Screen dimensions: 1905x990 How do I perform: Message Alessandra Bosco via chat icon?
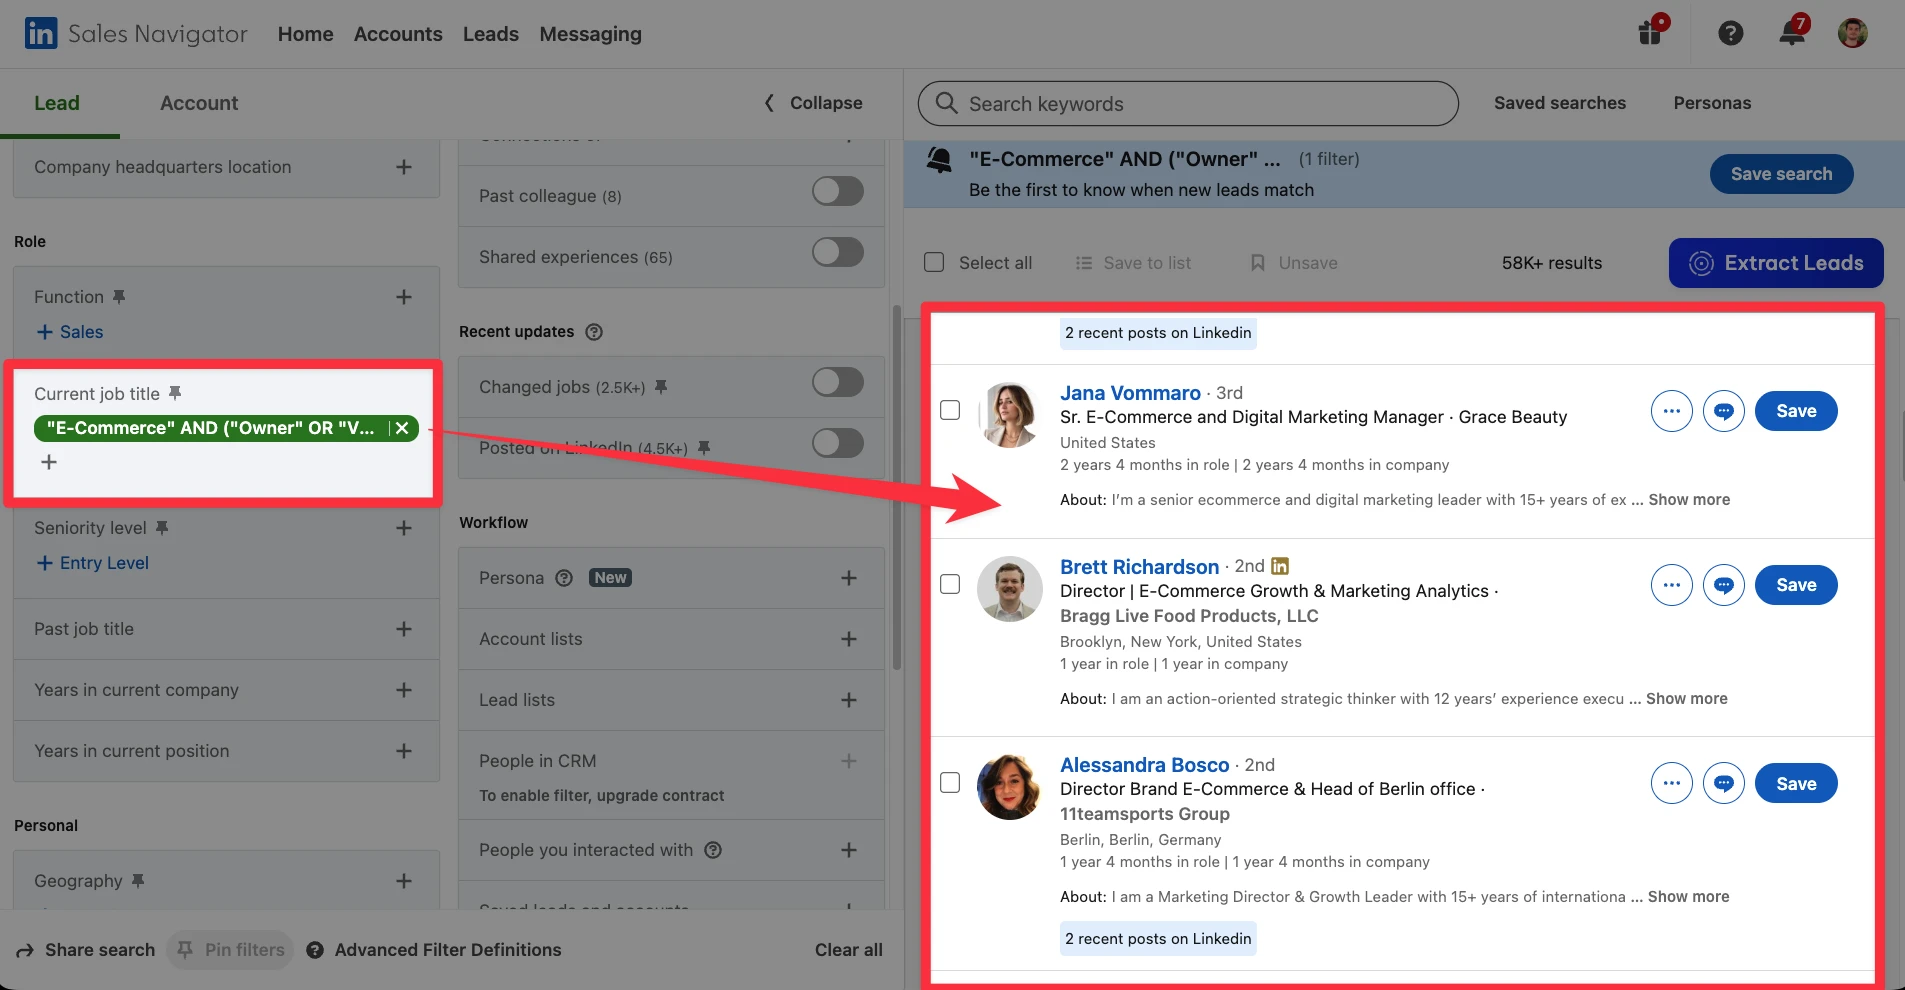1723,783
